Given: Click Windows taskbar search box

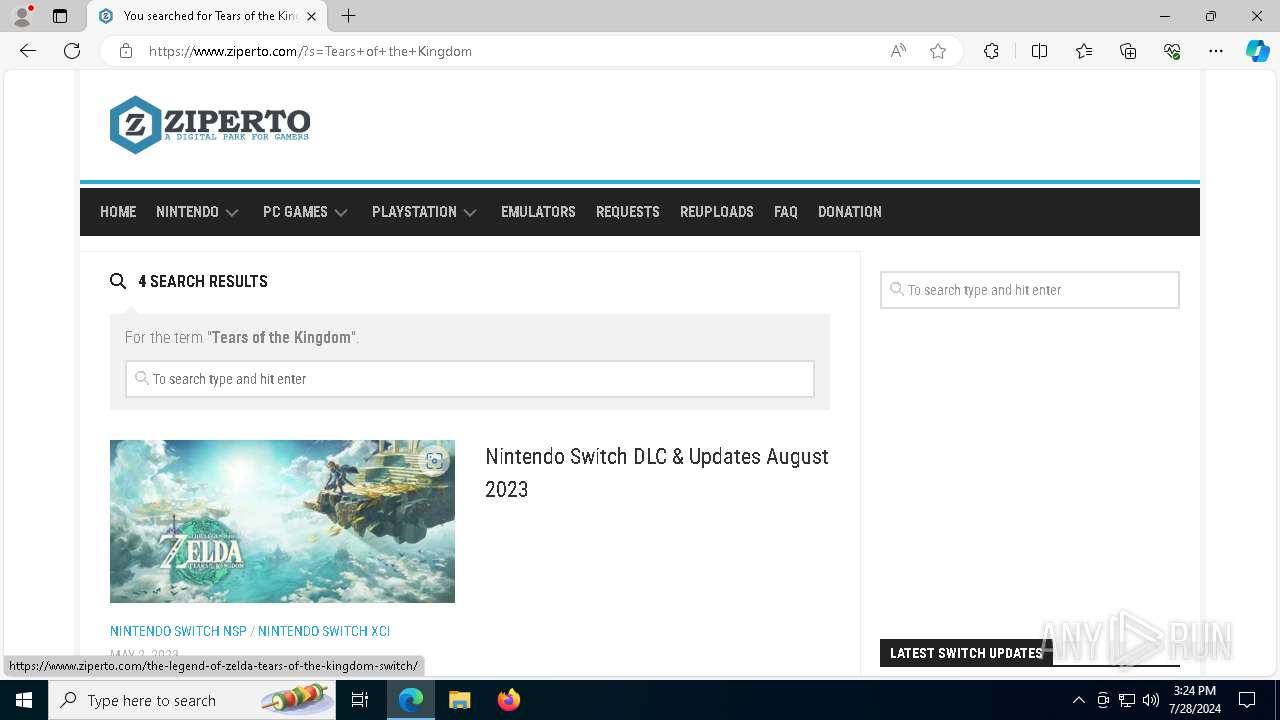Looking at the screenshot, I should (192, 700).
